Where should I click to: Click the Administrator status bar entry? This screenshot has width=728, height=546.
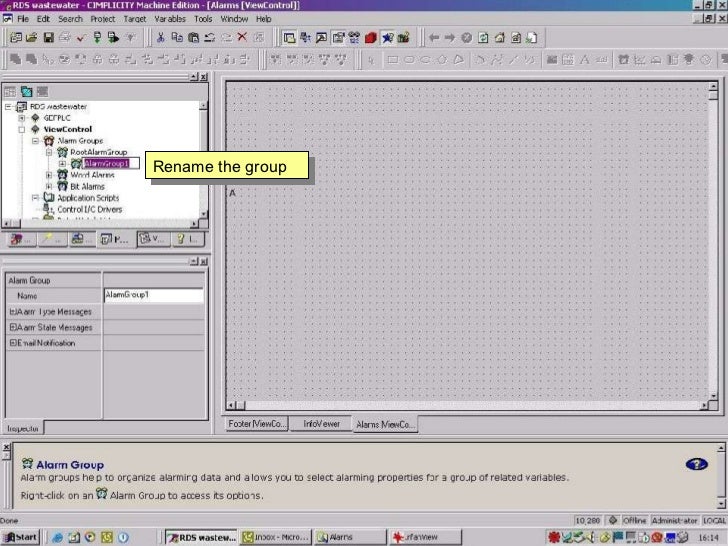click(675, 520)
